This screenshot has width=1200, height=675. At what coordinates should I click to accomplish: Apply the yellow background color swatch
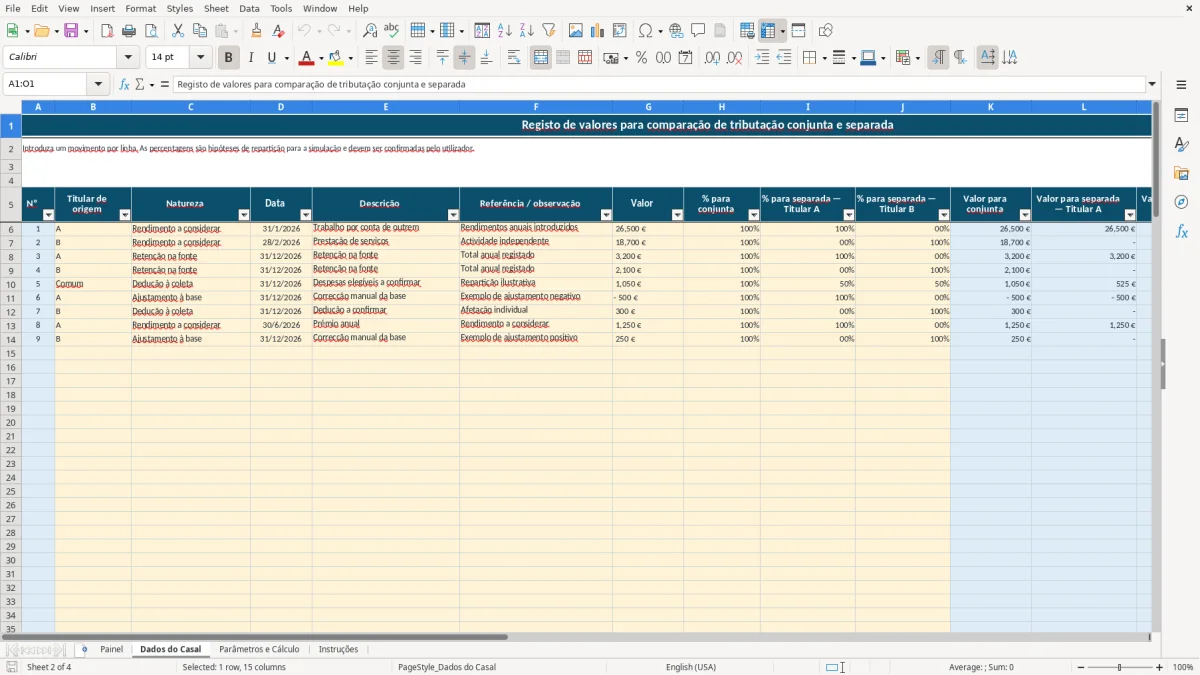coord(336,58)
